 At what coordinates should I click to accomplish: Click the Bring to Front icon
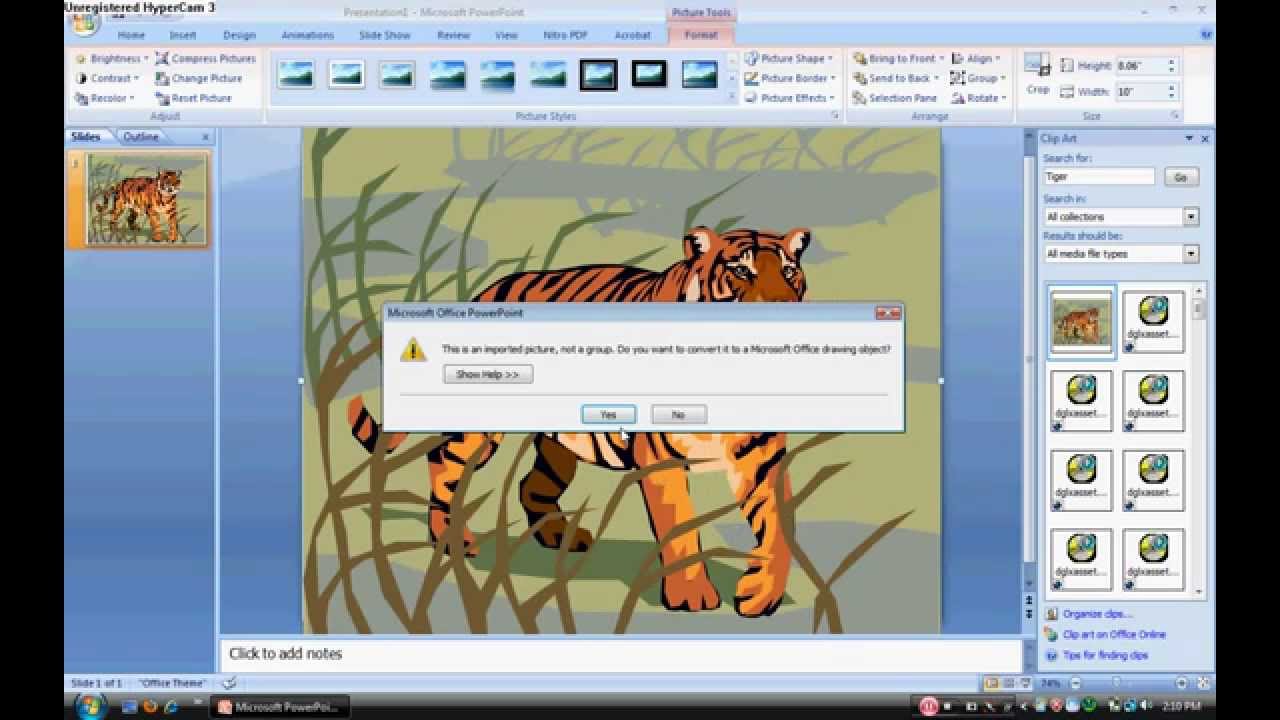(x=860, y=59)
